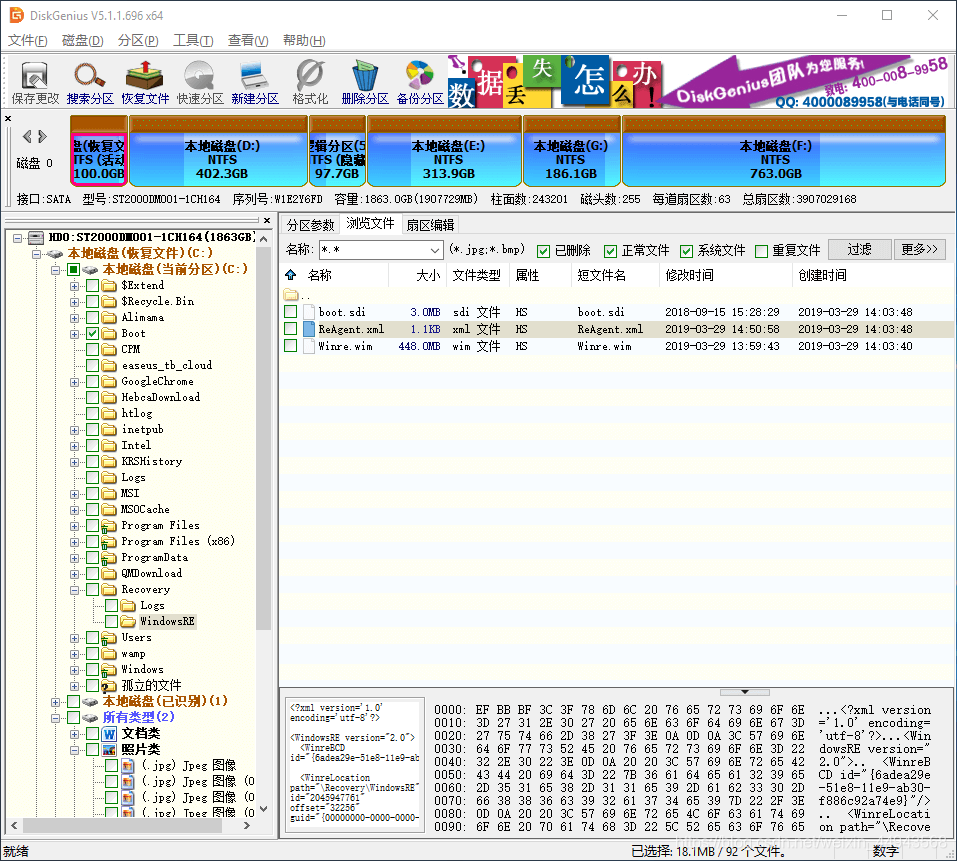Viewport: 957px width, 861px height.
Task: Collapse the 照片类 photo category node
Action: pos(74,750)
